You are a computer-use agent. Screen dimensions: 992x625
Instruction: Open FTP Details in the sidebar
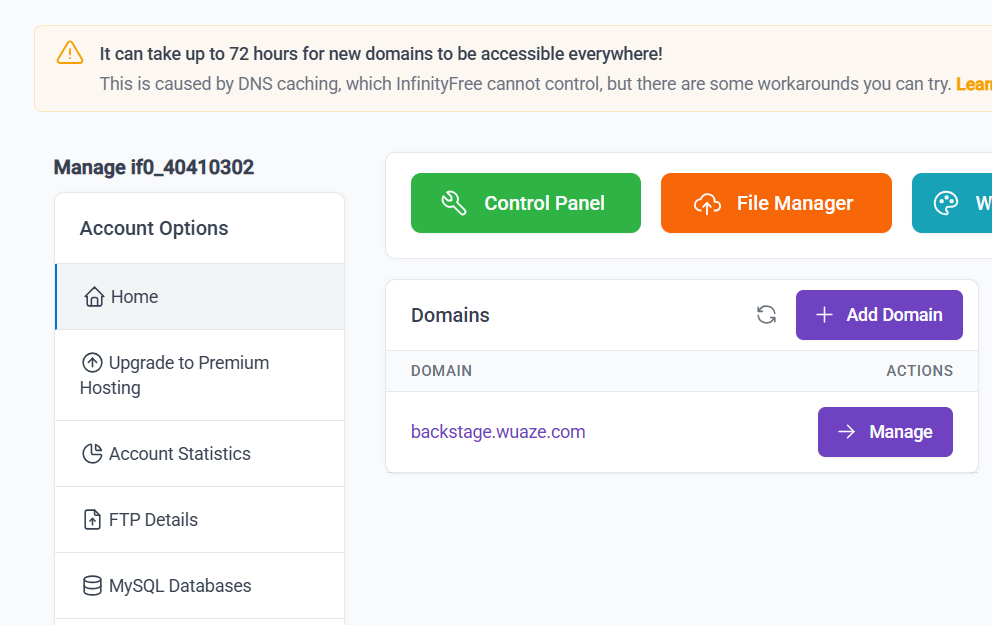tap(153, 520)
